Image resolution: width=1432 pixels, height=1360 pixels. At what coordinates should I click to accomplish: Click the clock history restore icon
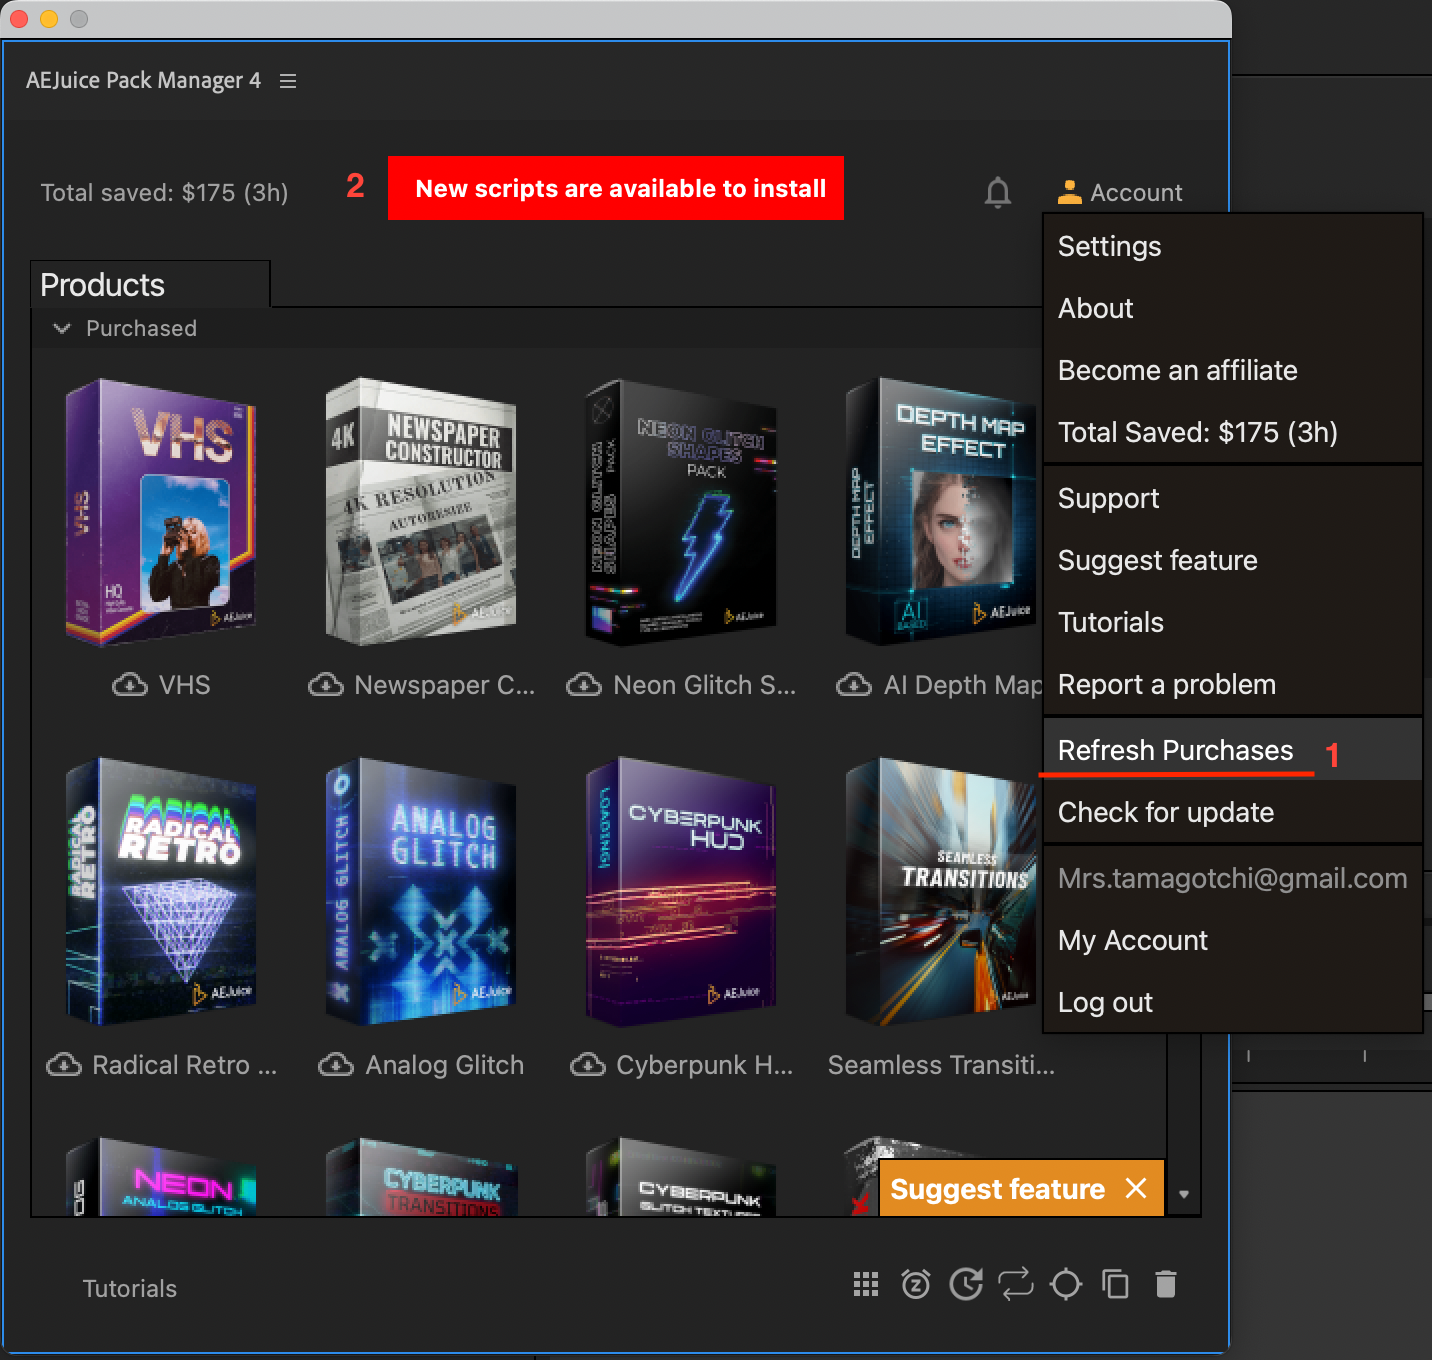tap(966, 1284)
